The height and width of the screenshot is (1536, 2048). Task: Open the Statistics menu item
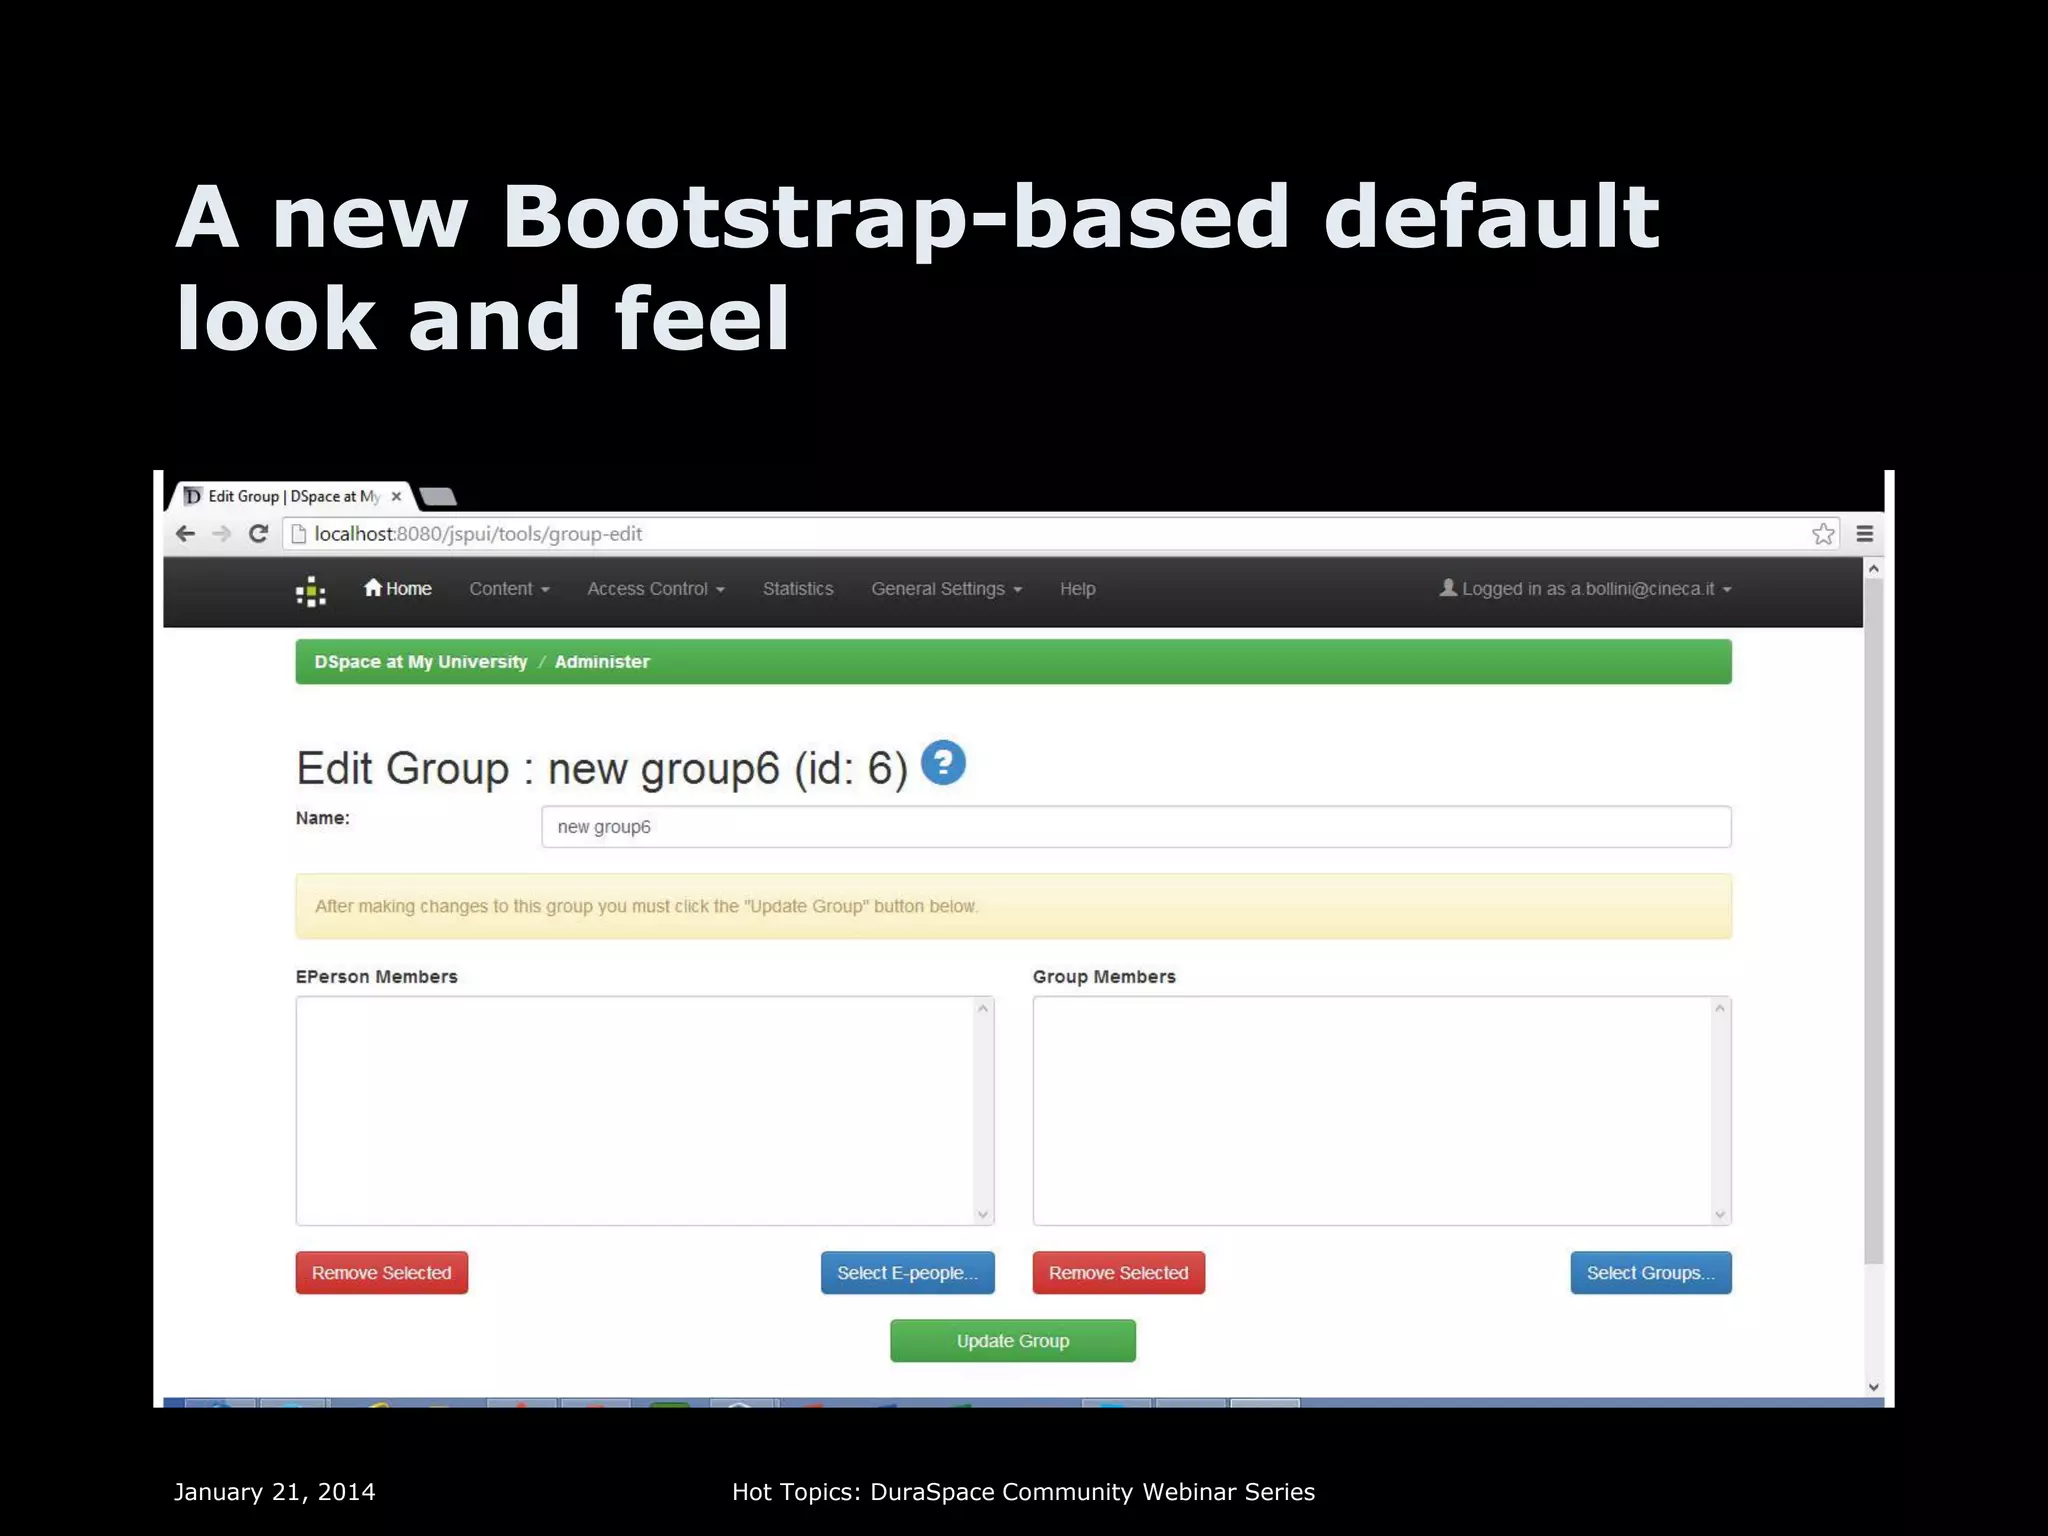click(798, 589)
